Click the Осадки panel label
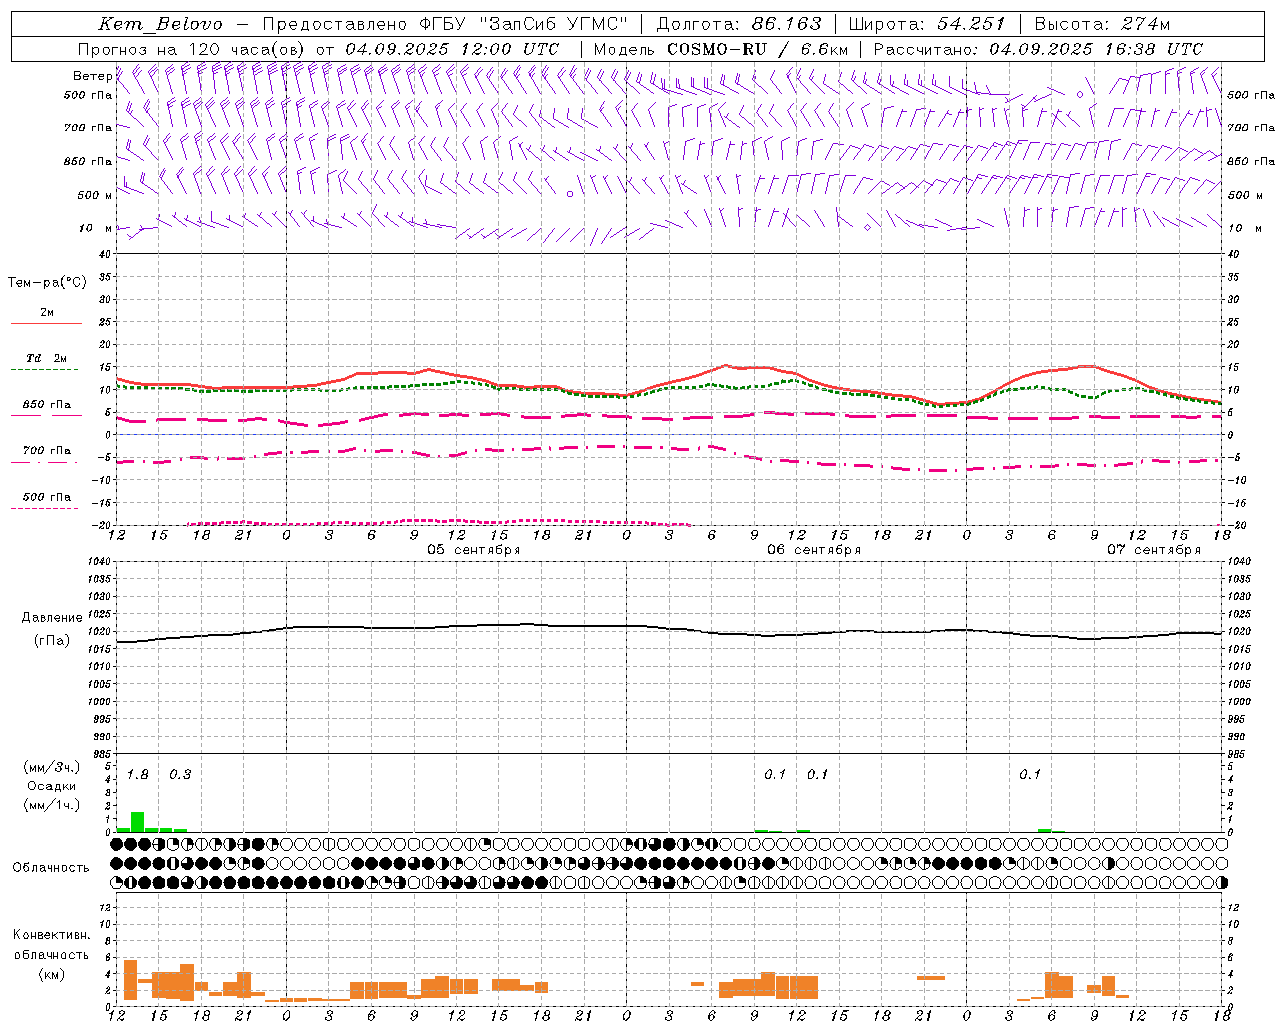 (52, 786)
